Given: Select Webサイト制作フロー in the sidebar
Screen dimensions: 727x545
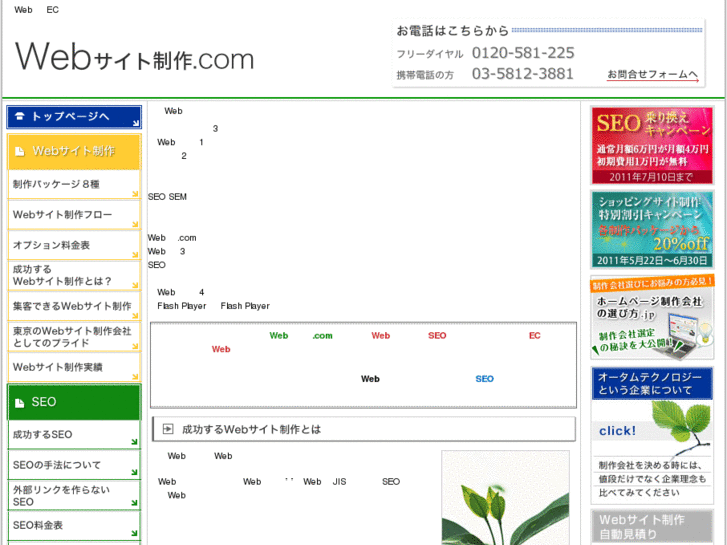Looking at the screenshot, I should (74, 215).
